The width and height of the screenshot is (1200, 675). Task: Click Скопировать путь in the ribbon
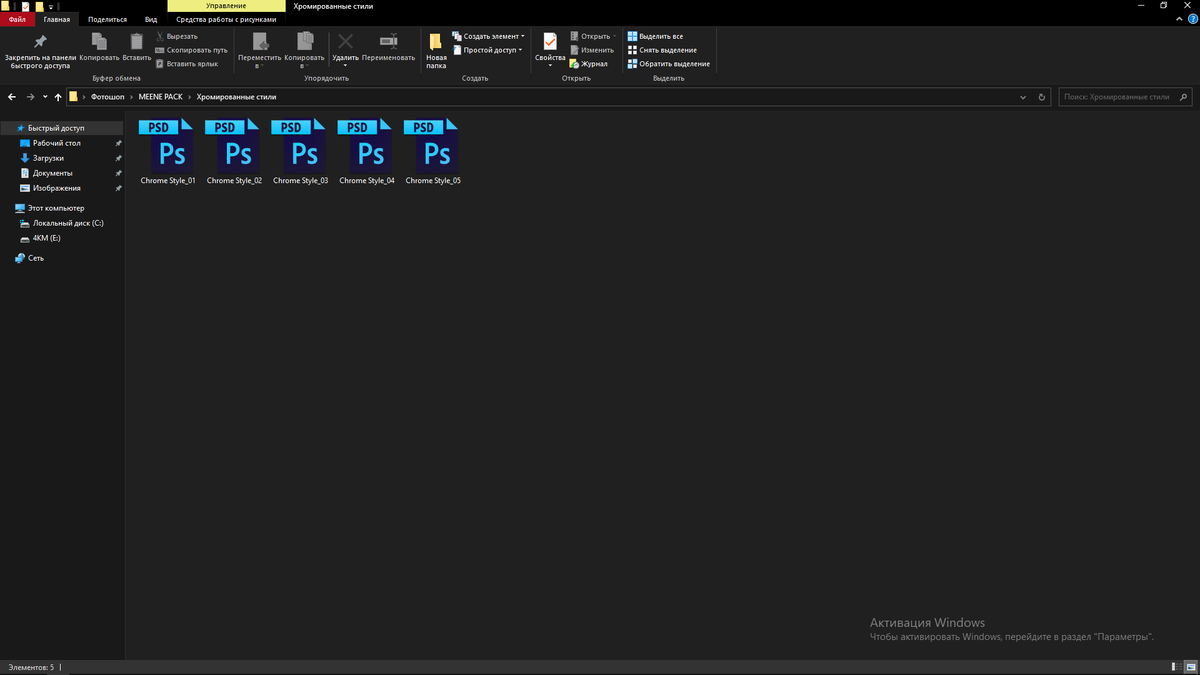click(x=191, y=50)
